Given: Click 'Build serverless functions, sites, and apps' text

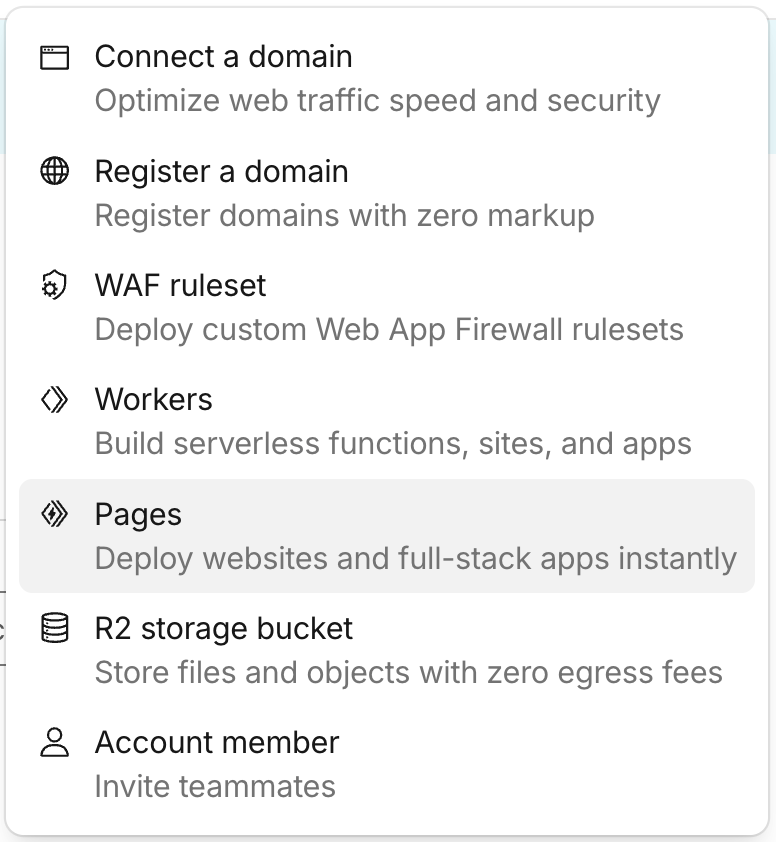Looking at the screenshot, I should click(x=392, y=443).
